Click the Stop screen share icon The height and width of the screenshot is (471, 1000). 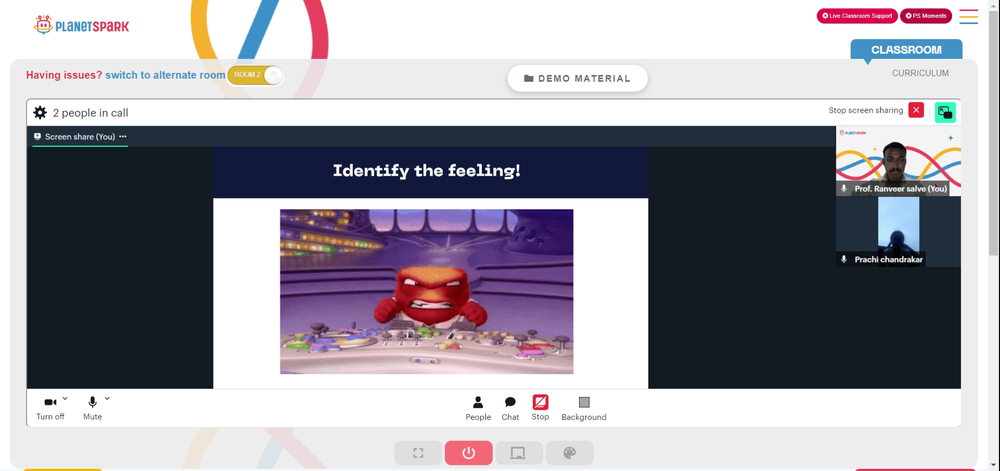tap(540, 402)
